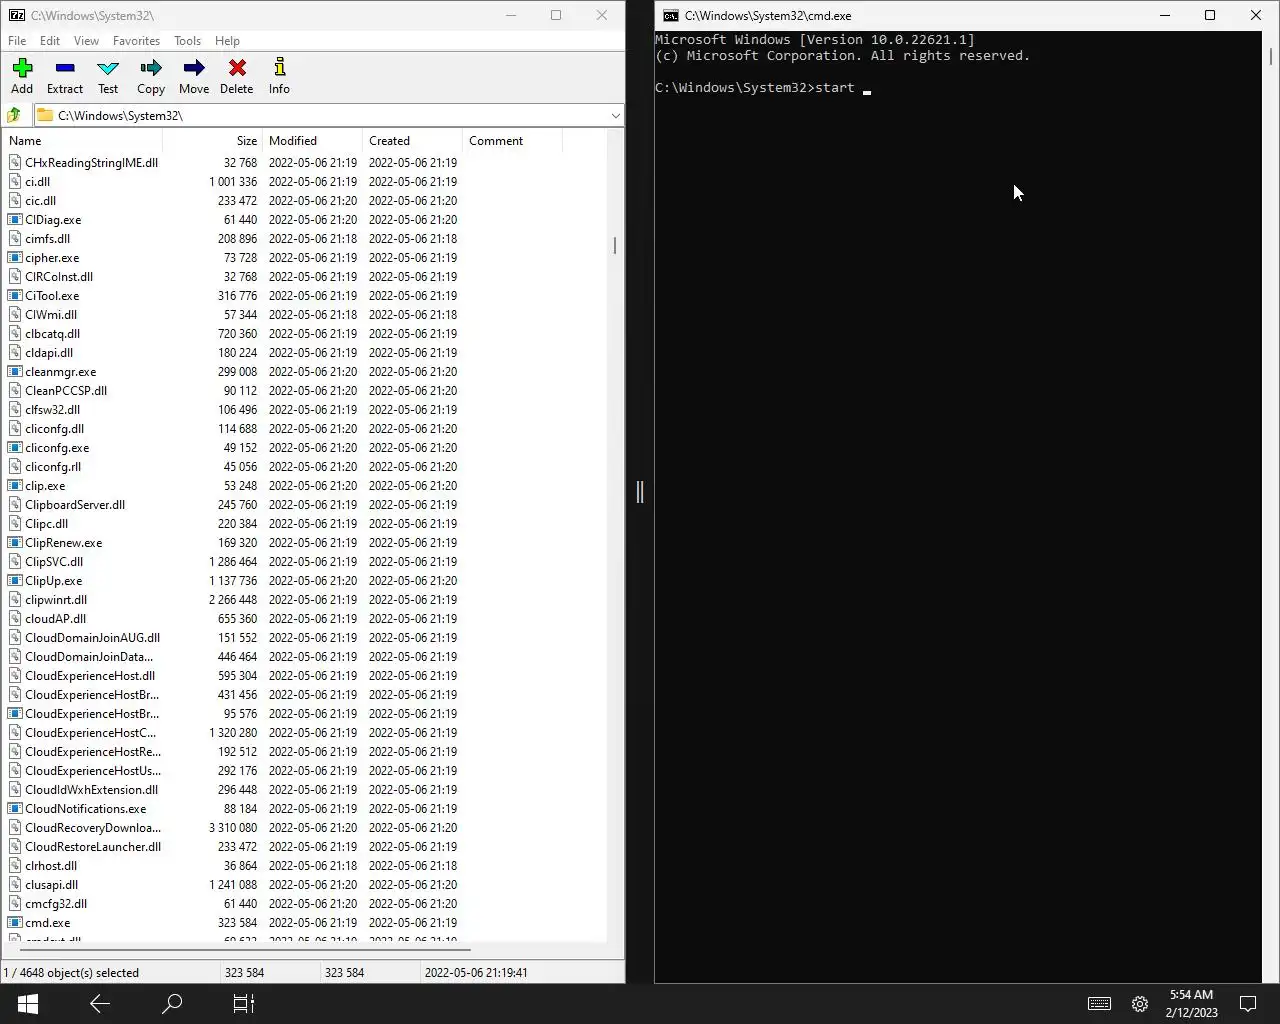The width and height of the screenshot is (1280, 1024).
Task: Select the ci.dll file icon
Action: click(15, 182)
